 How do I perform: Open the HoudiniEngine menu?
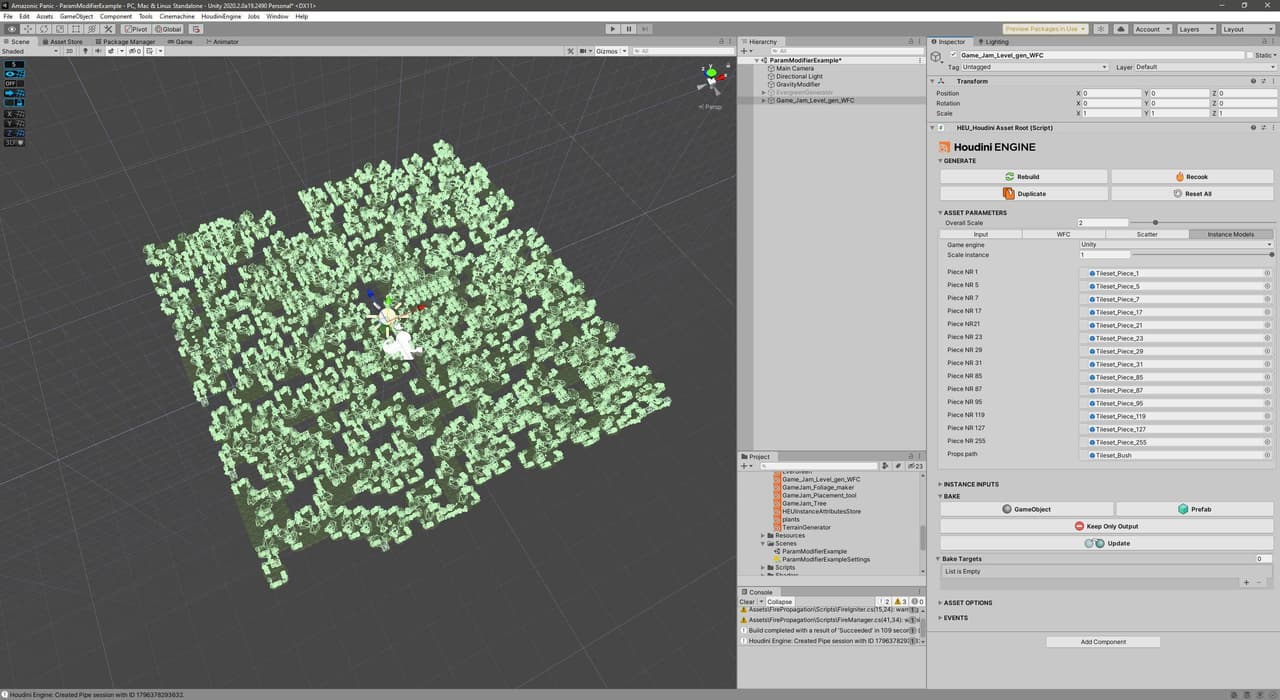coord(221,16)
